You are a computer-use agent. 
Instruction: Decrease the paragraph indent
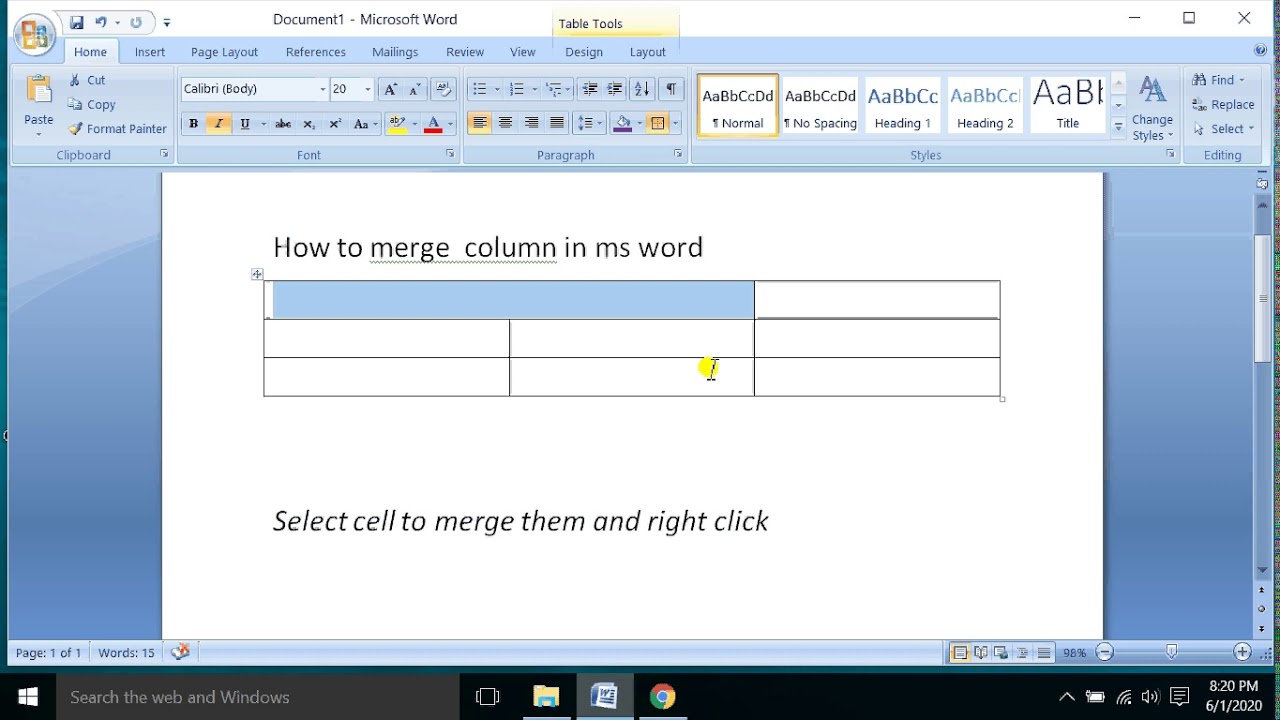click(590, 89)
